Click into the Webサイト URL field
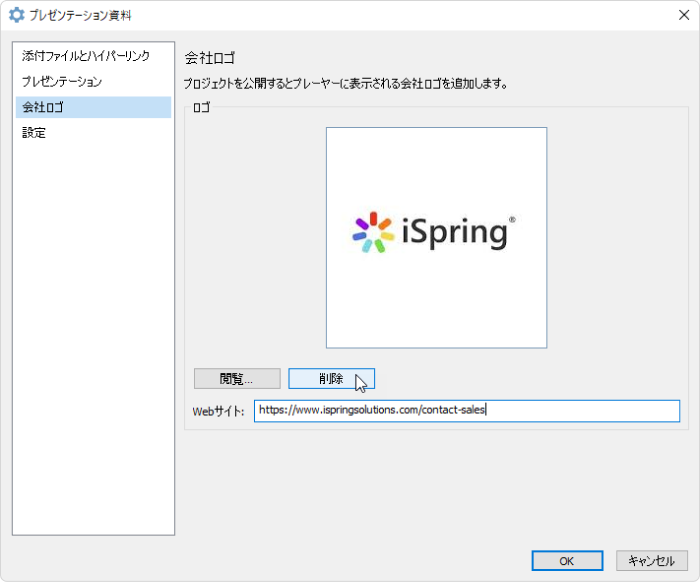 point(467,411)
